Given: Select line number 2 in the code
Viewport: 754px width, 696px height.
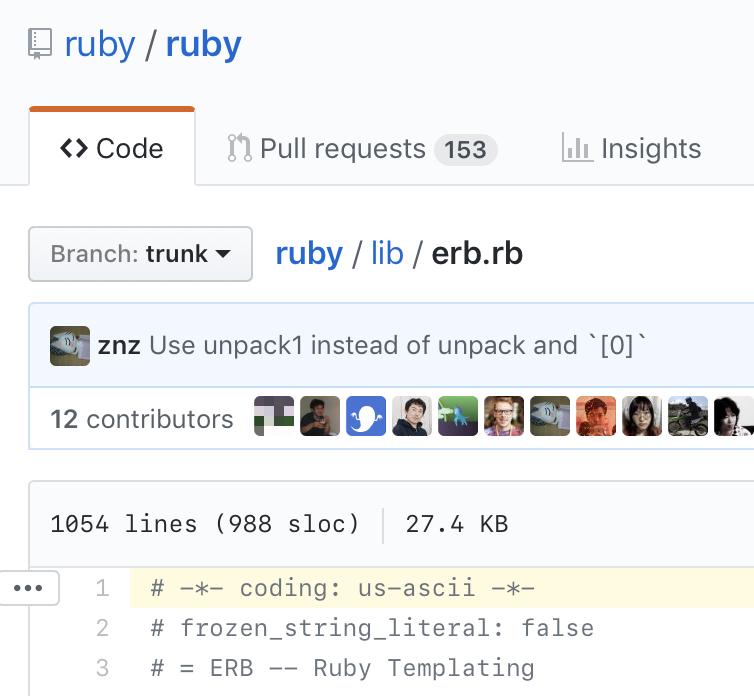Looking at the screenshot, I should (x=102, y=628).
